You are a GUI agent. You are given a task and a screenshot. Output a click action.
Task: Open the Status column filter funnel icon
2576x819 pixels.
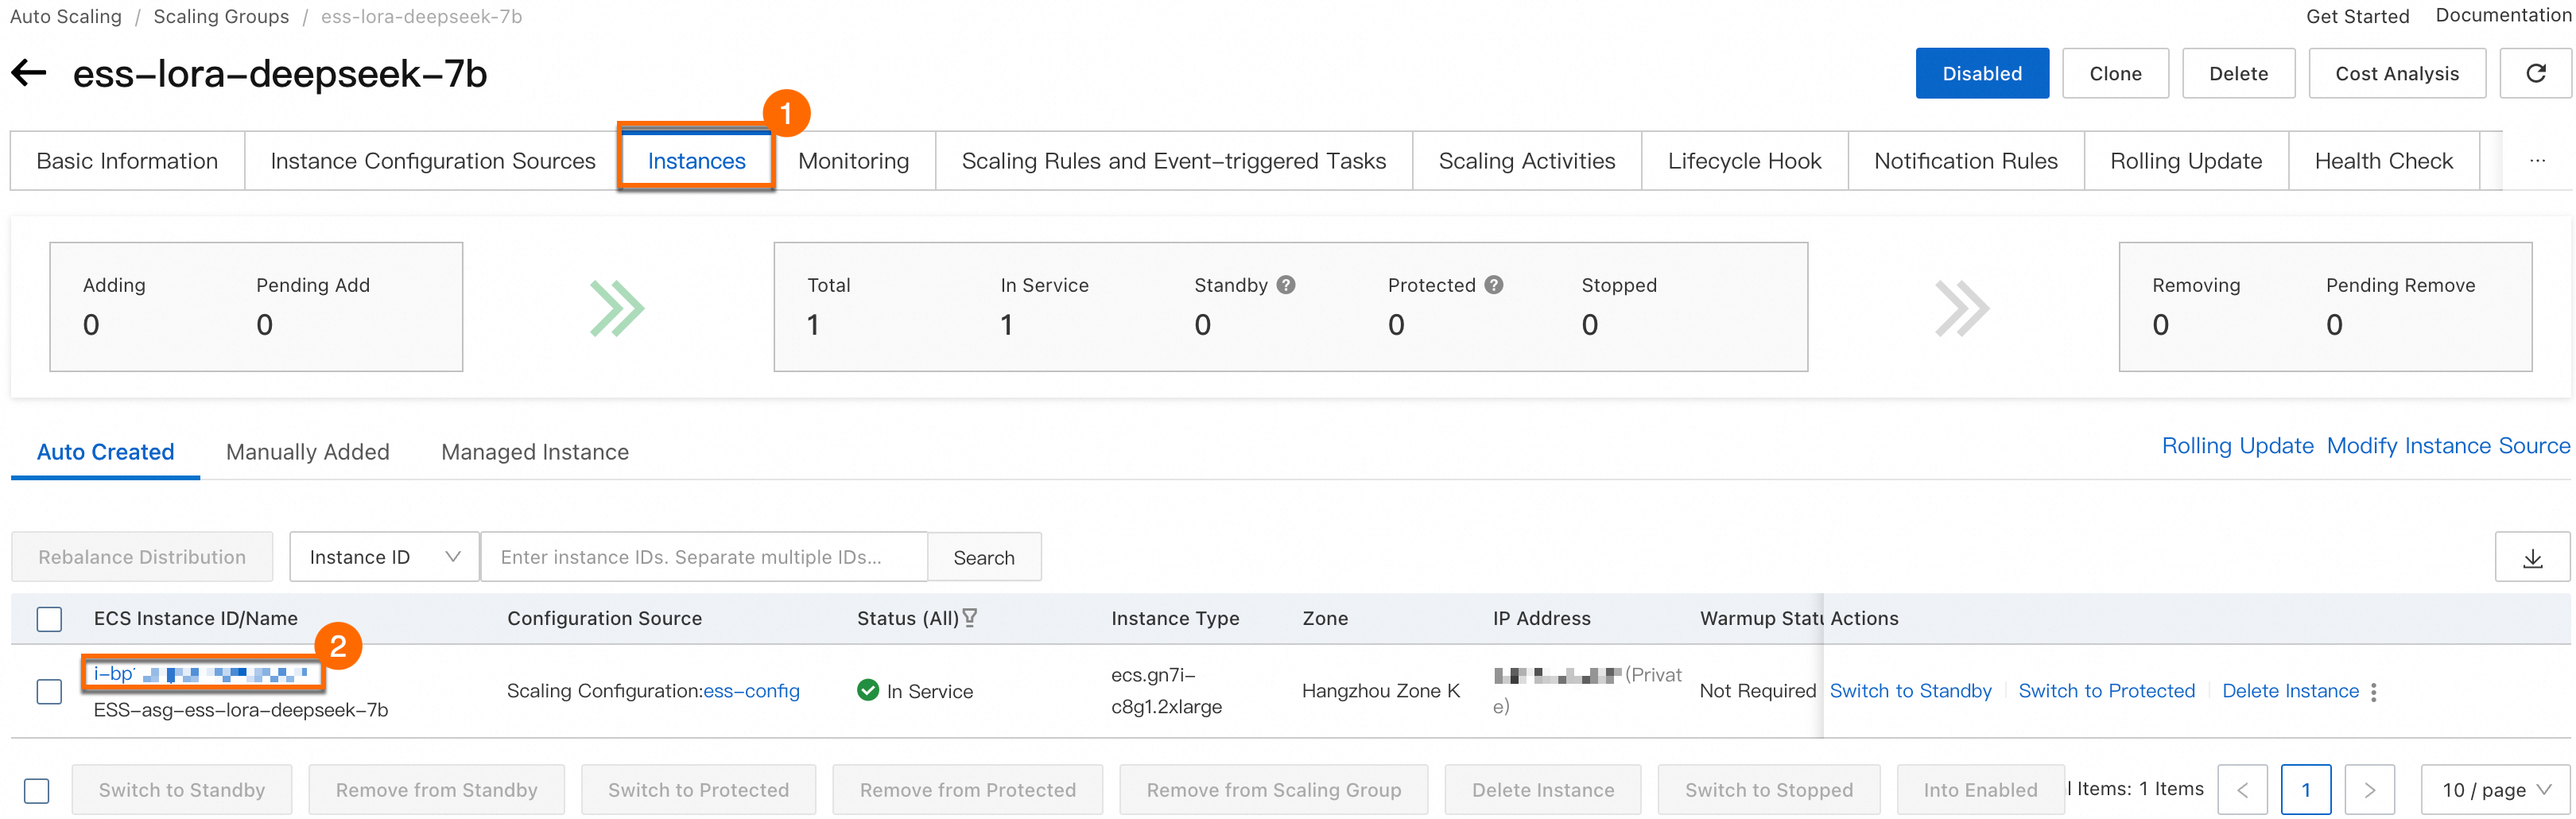click(x=970, y=618)
